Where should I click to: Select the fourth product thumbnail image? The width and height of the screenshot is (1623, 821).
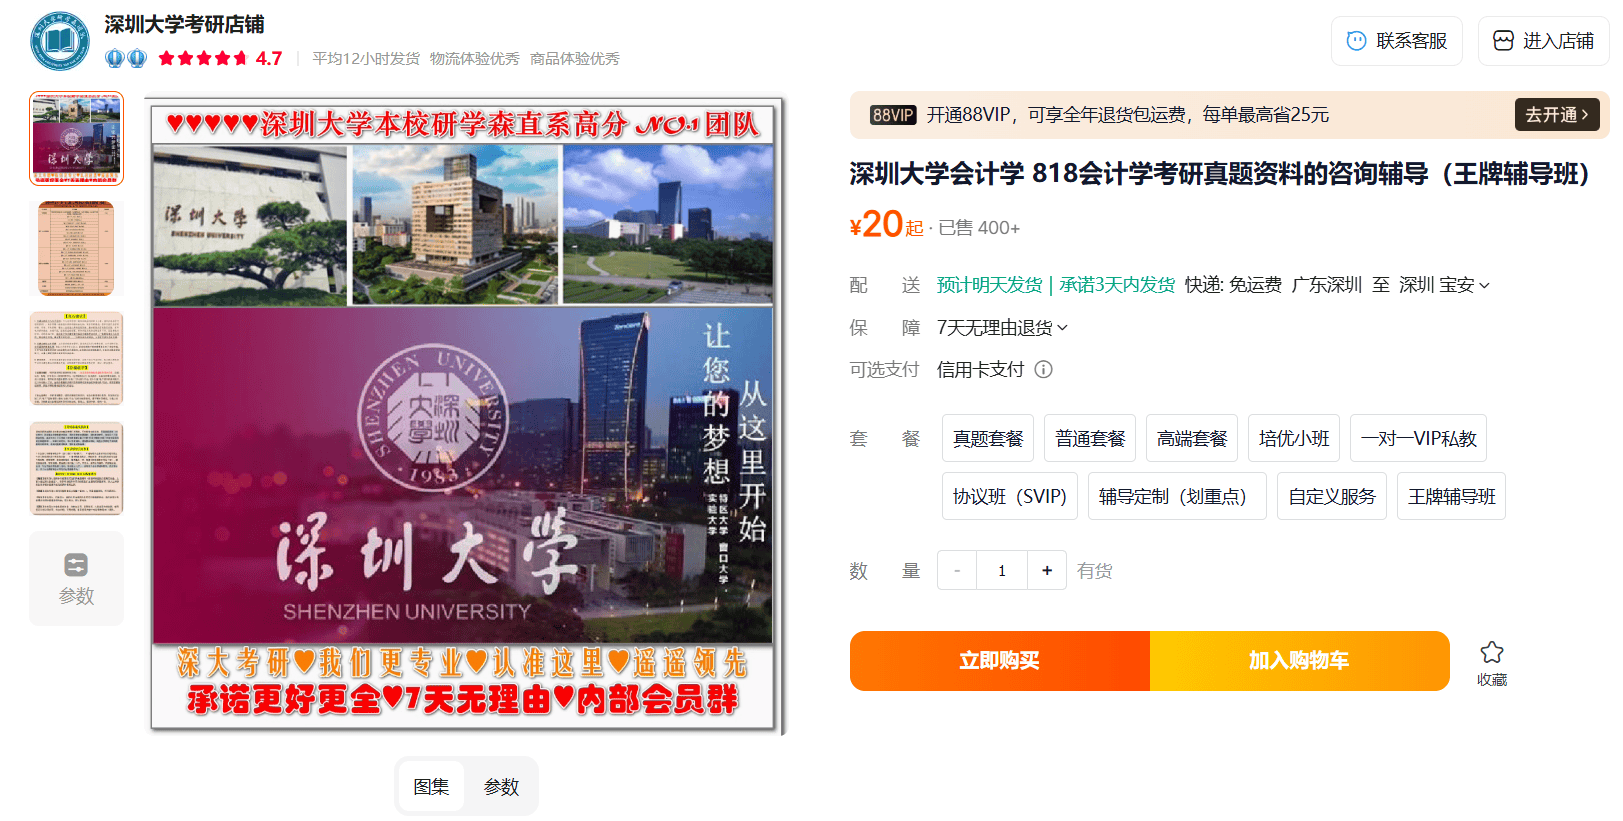(76, 468)
